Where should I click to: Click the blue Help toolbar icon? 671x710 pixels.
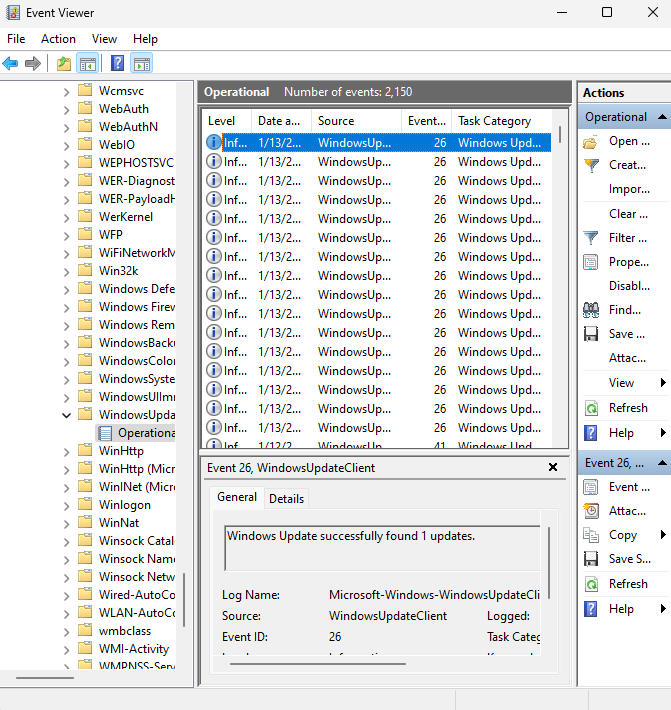117,63
